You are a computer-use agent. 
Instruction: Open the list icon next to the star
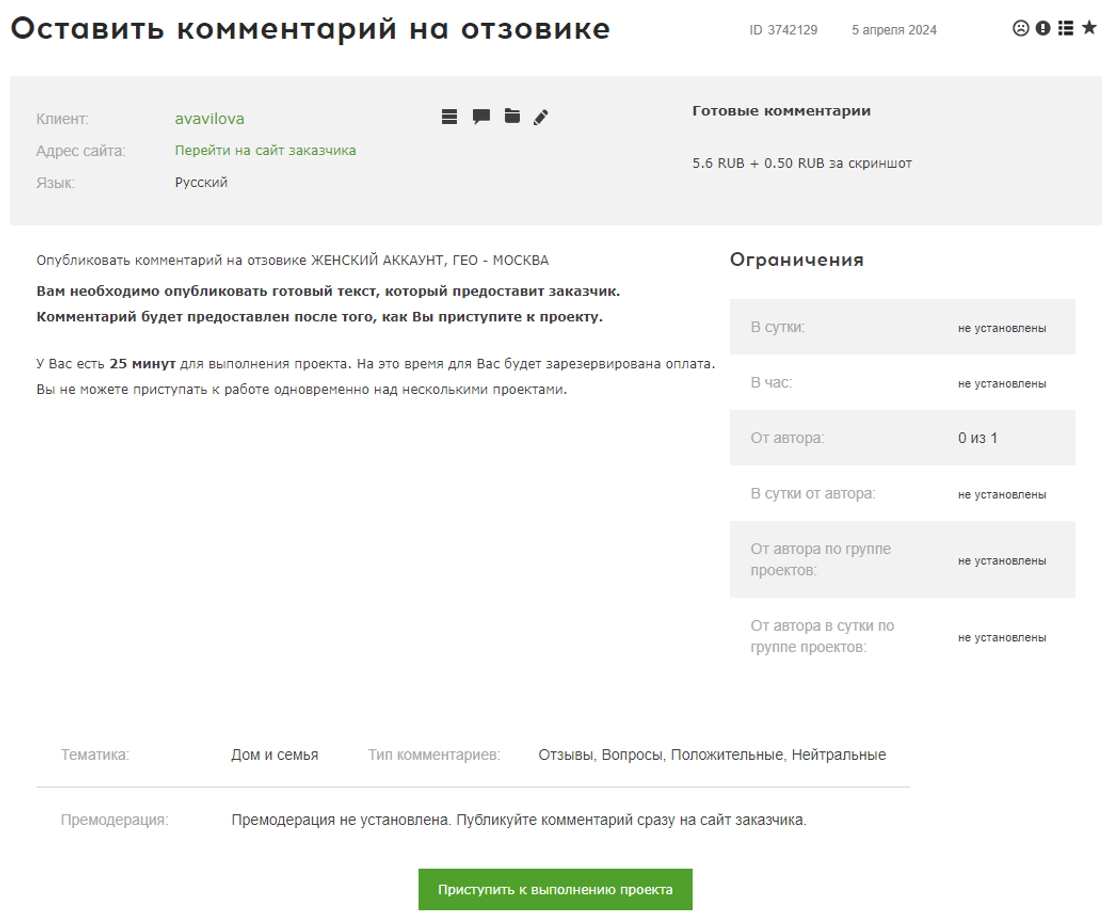click(1066, 28)
